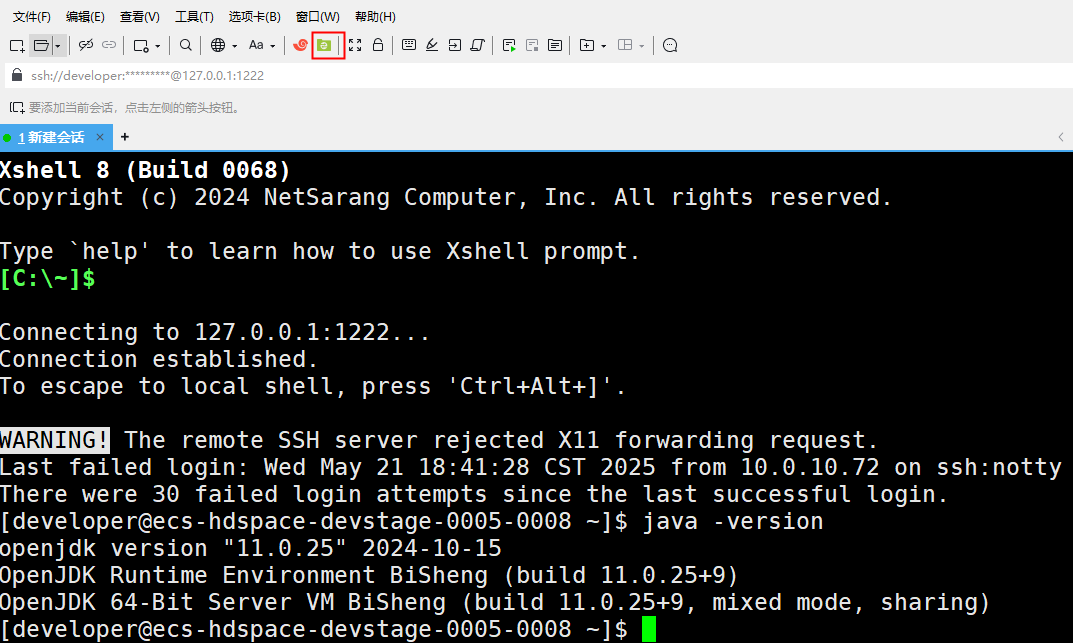The width and height of the screenshot is (1073, 643).
Task: Add a new tab with plus button
Action: tap(125, 137)
